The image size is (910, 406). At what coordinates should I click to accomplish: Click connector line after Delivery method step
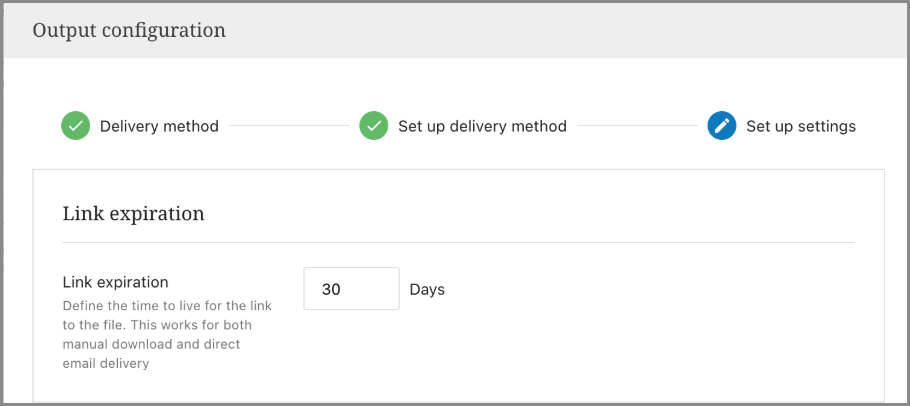point(289,126)
